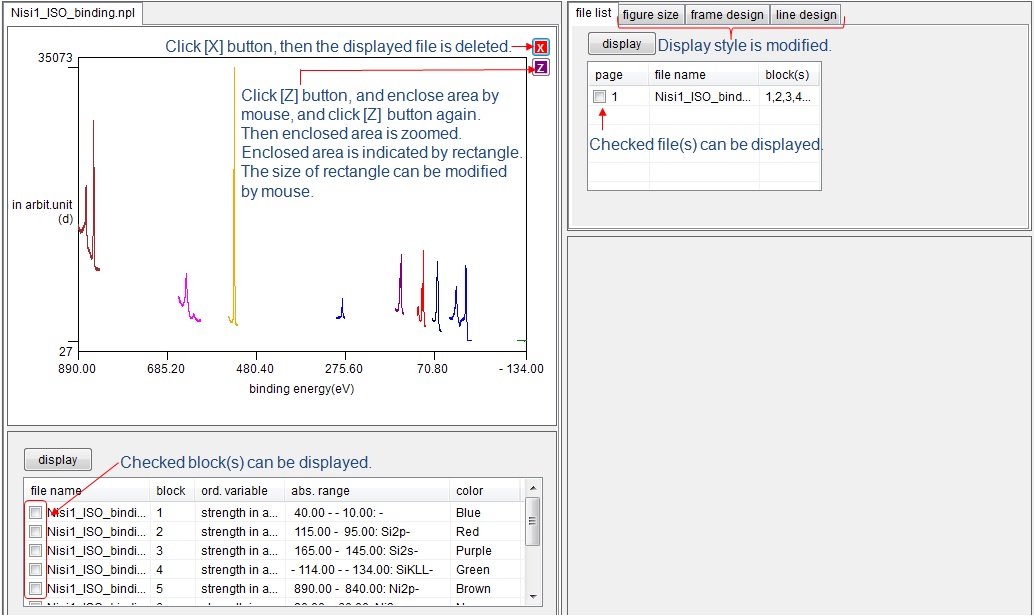Check the box for block 1 Blue row
The image size is (1035, 616).
coord(36,513)
